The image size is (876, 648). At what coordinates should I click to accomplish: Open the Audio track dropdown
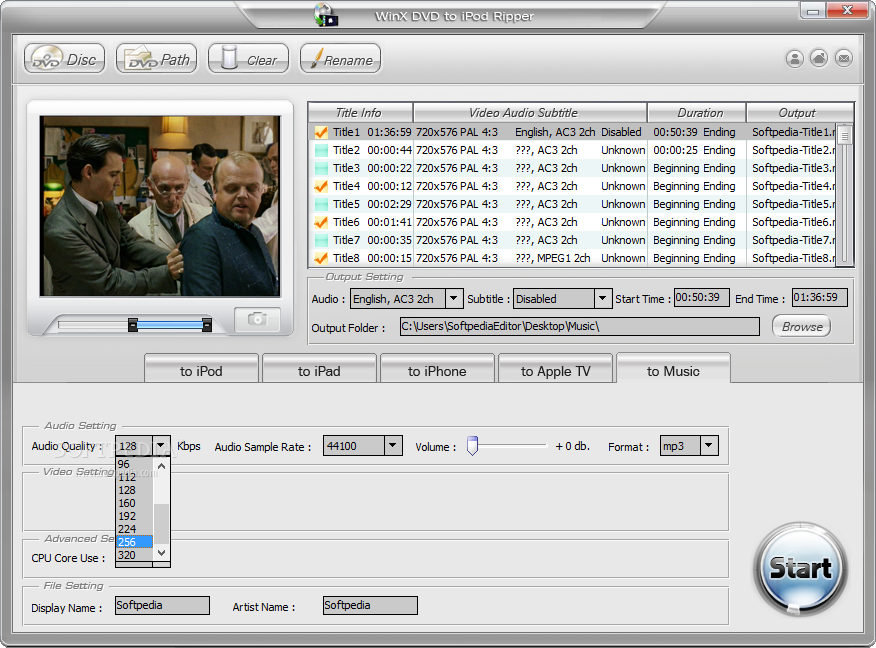coord(454,299)
